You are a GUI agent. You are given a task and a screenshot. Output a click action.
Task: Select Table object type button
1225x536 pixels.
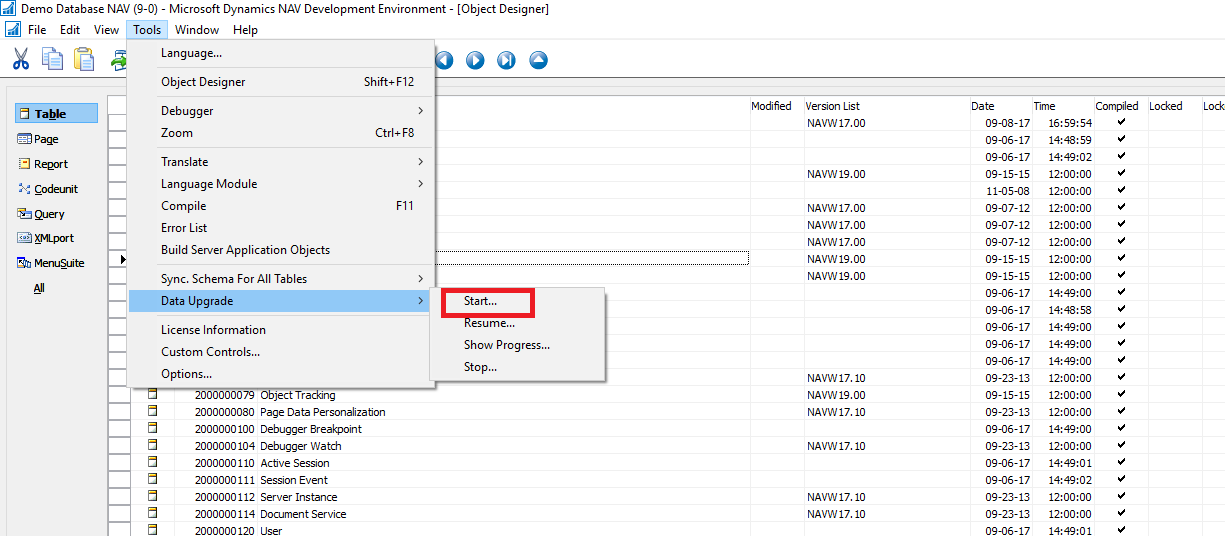[56, 114]
